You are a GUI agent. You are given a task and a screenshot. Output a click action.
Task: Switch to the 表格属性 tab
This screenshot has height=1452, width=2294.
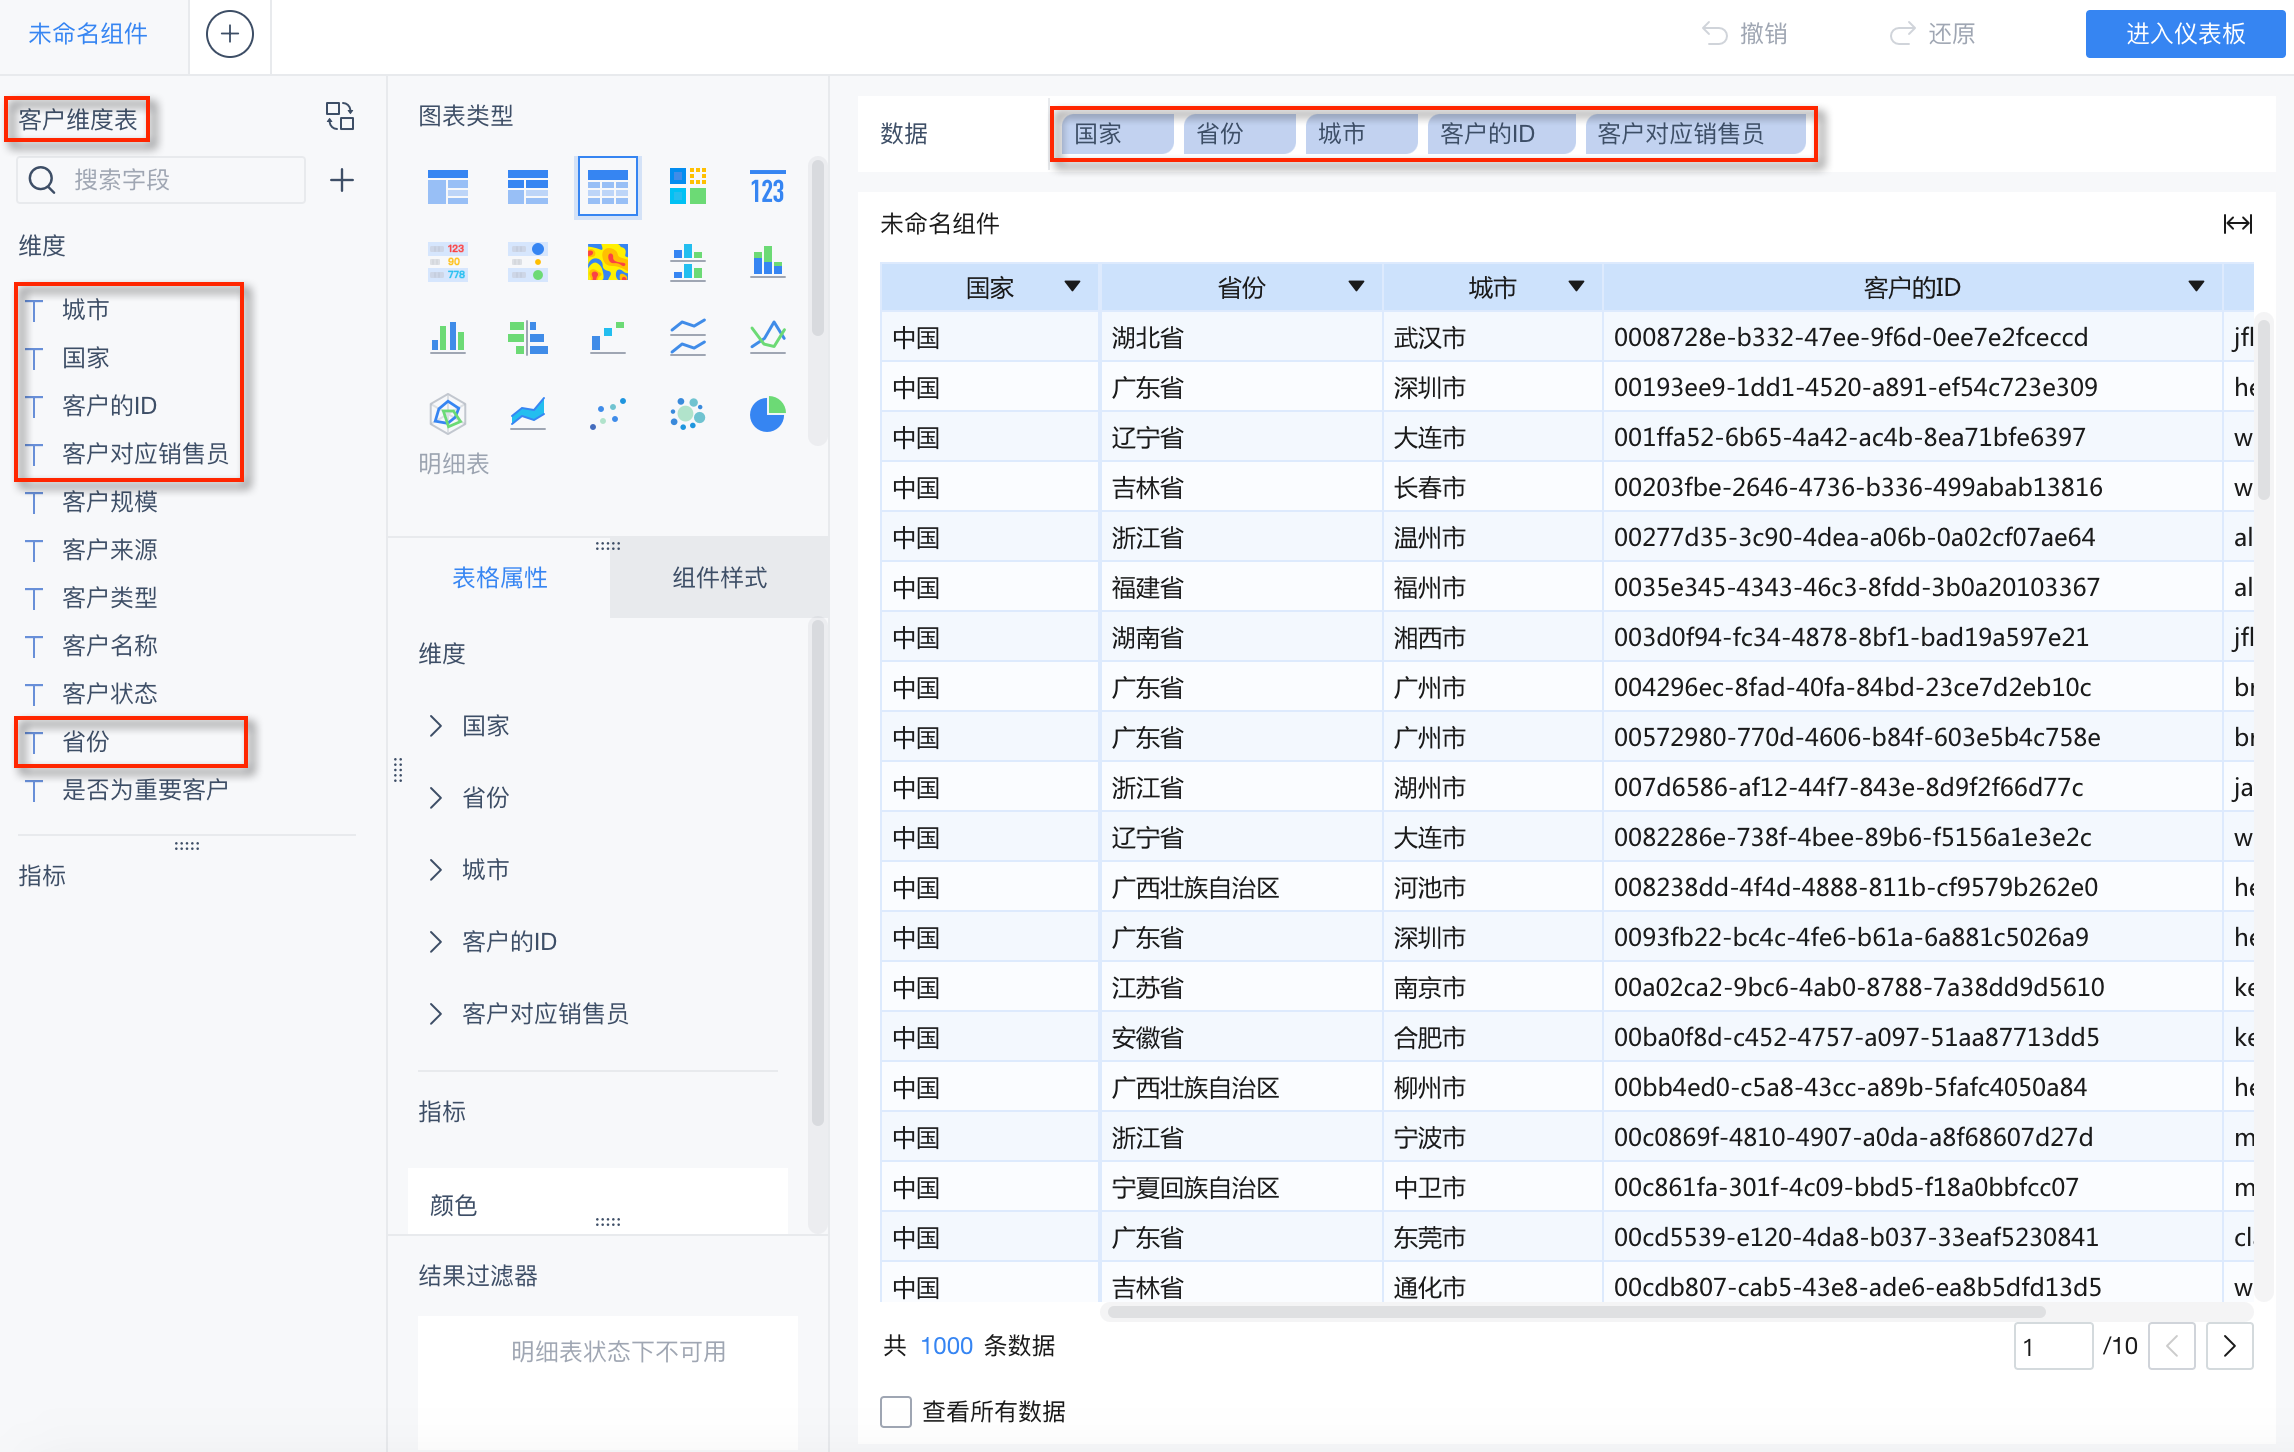(499, 578)
